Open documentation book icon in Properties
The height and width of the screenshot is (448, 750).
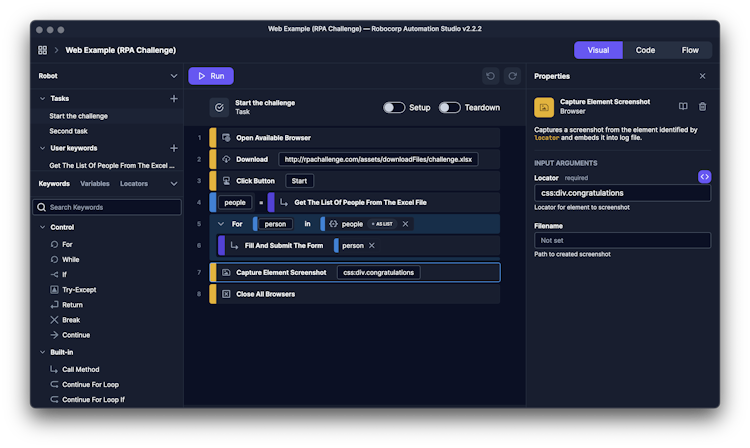click(683, 107)
